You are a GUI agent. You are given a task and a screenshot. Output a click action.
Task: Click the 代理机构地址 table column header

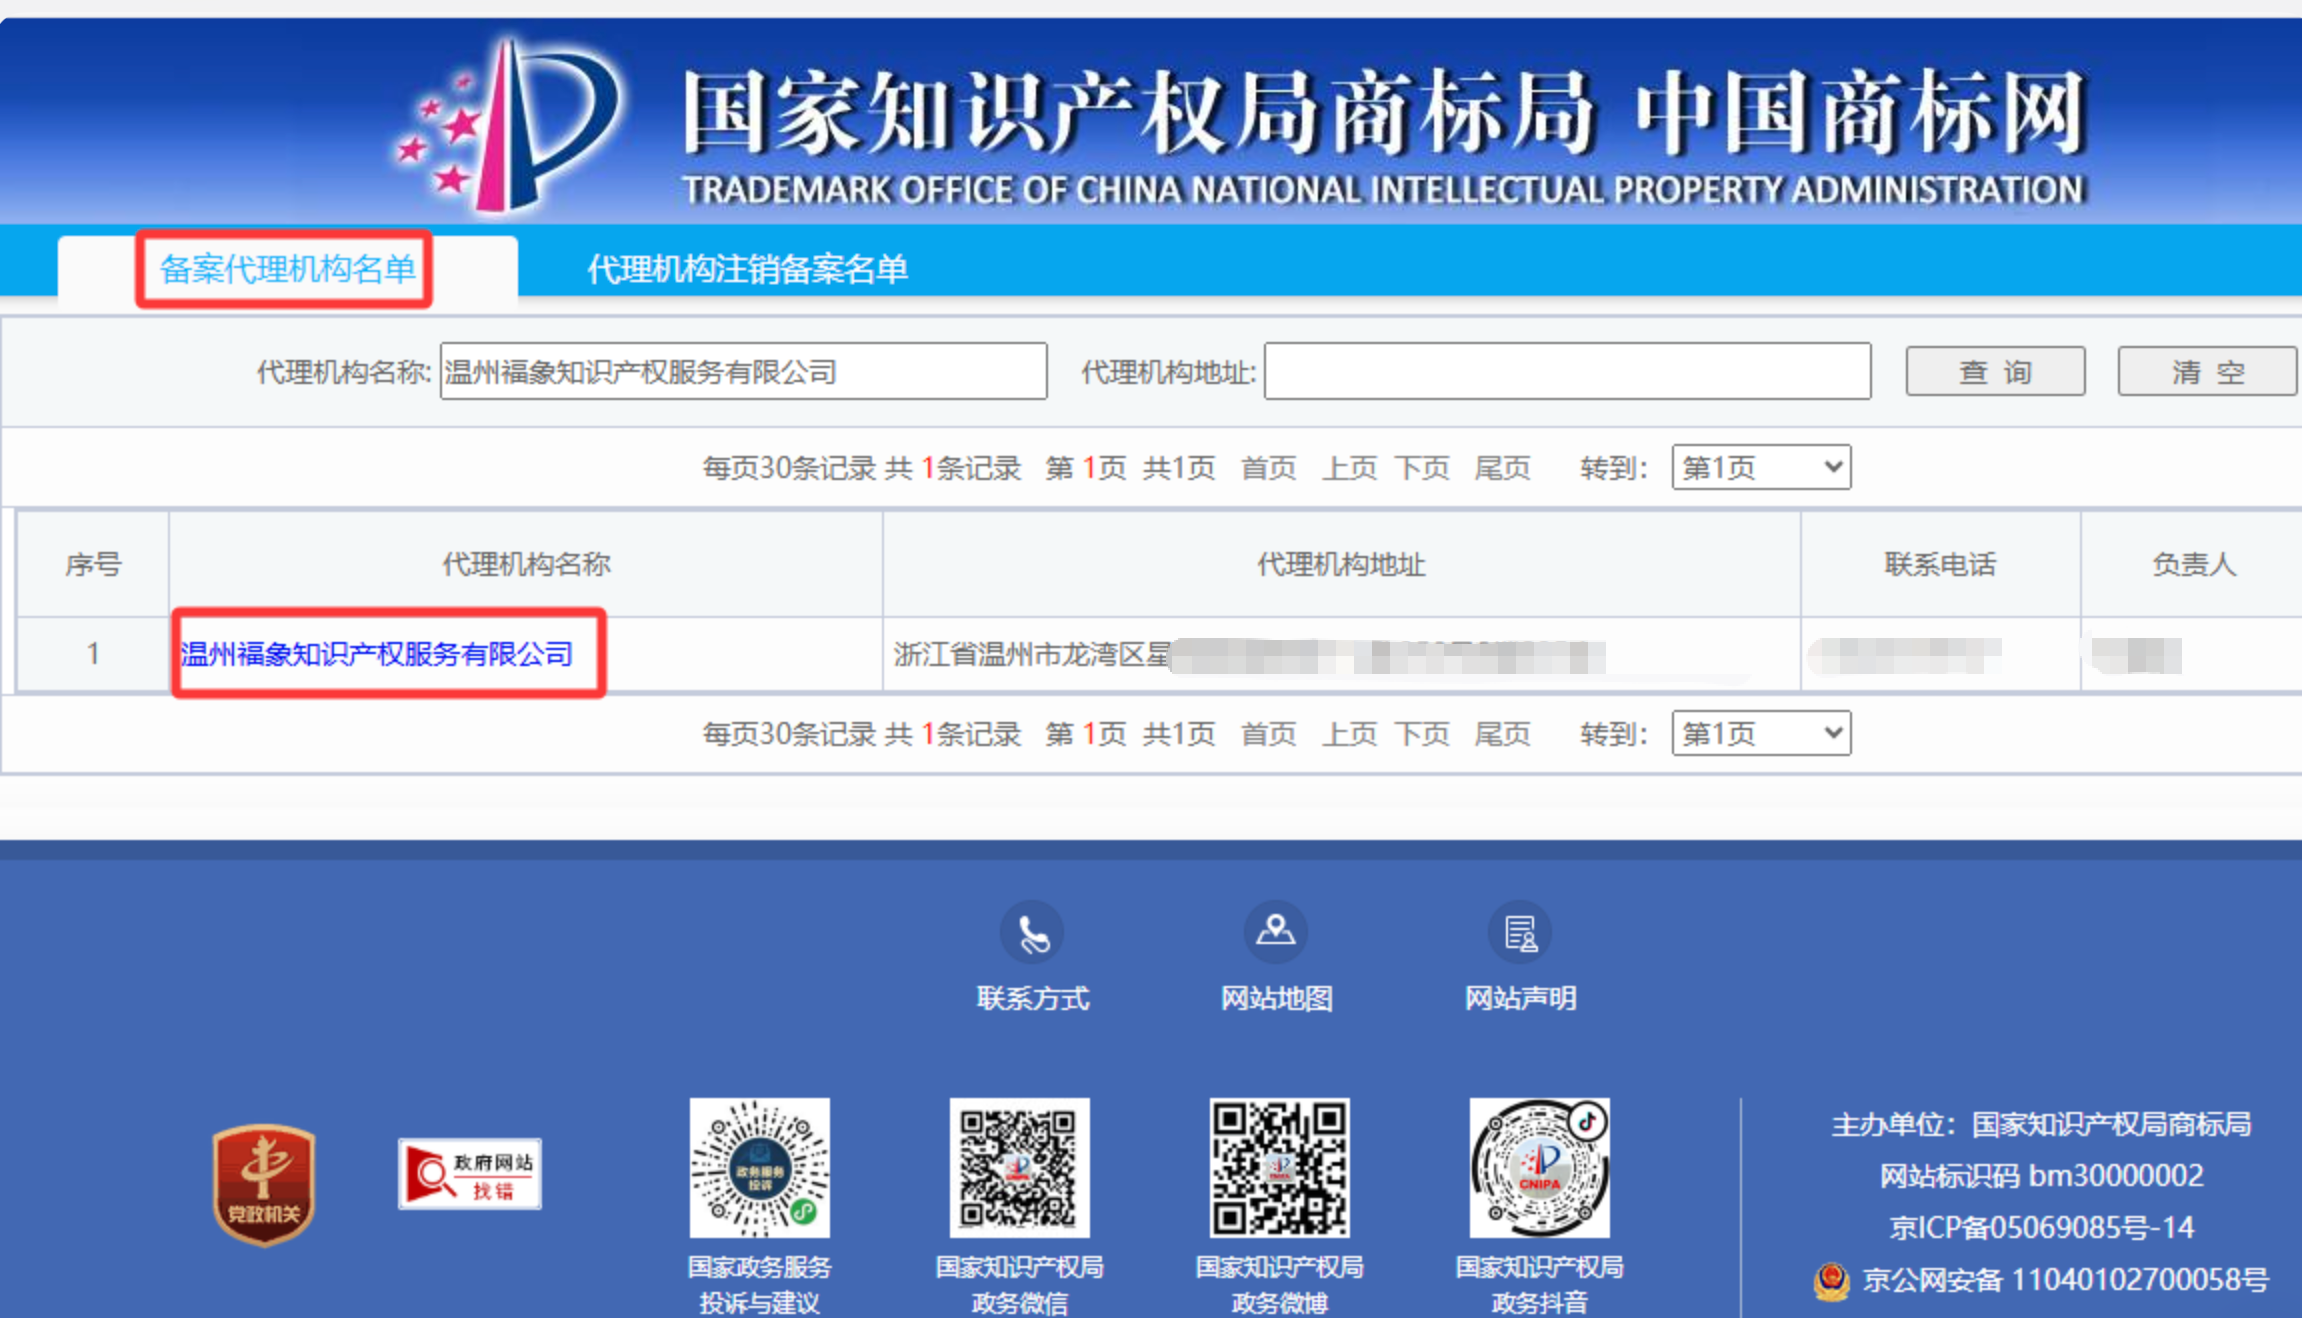tap(1341, 564)
